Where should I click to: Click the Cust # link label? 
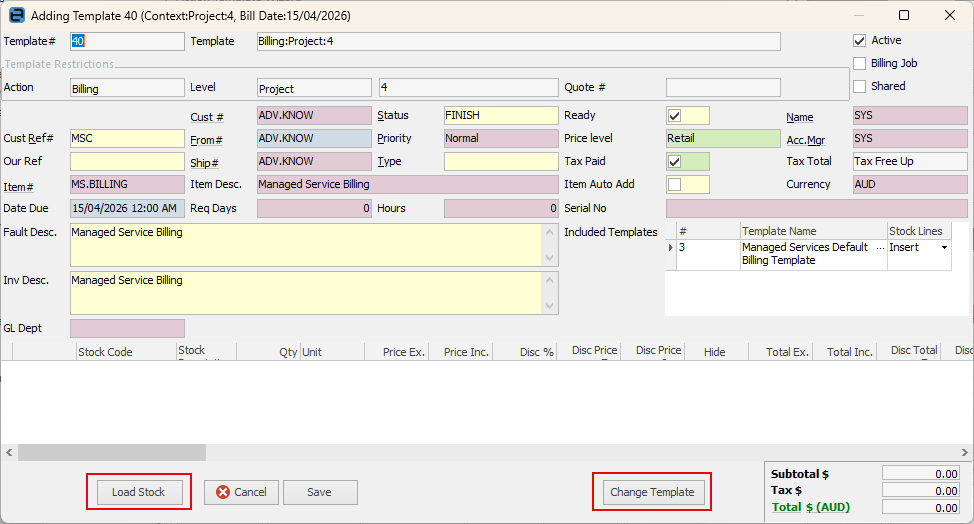click(207, 117)
